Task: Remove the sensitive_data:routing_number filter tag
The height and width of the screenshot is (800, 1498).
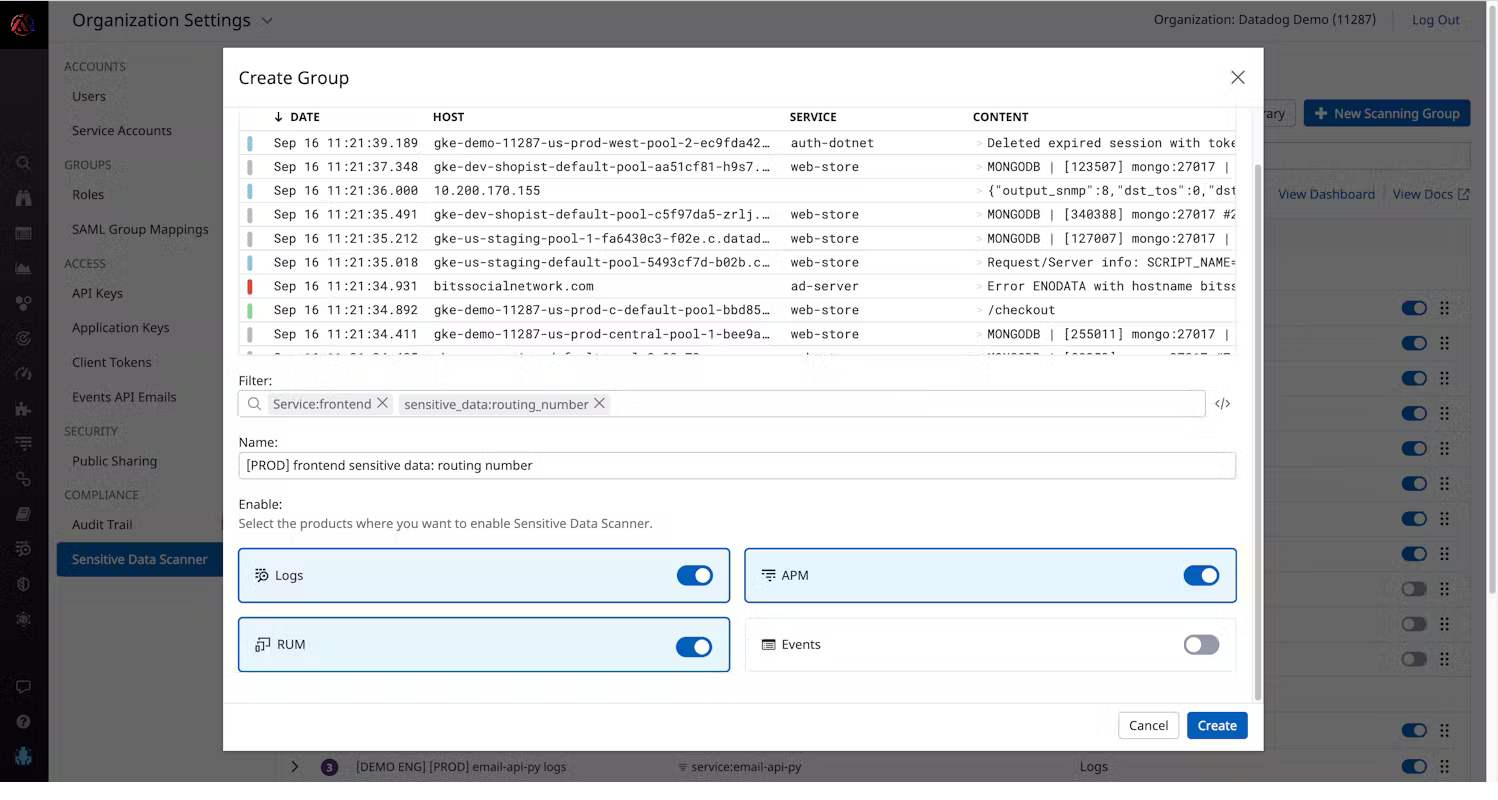Action: click(x=599, y=403)
